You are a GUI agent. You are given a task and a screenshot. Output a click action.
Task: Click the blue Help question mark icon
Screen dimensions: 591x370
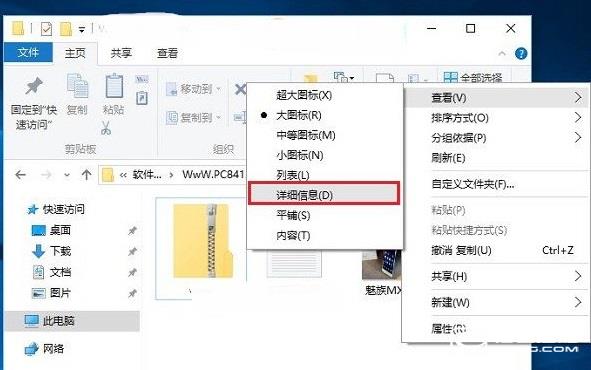click(521, 54)
